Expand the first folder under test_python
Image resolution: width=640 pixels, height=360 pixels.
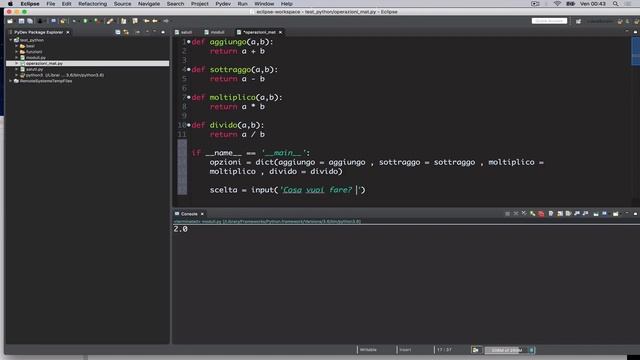(16, 46)
